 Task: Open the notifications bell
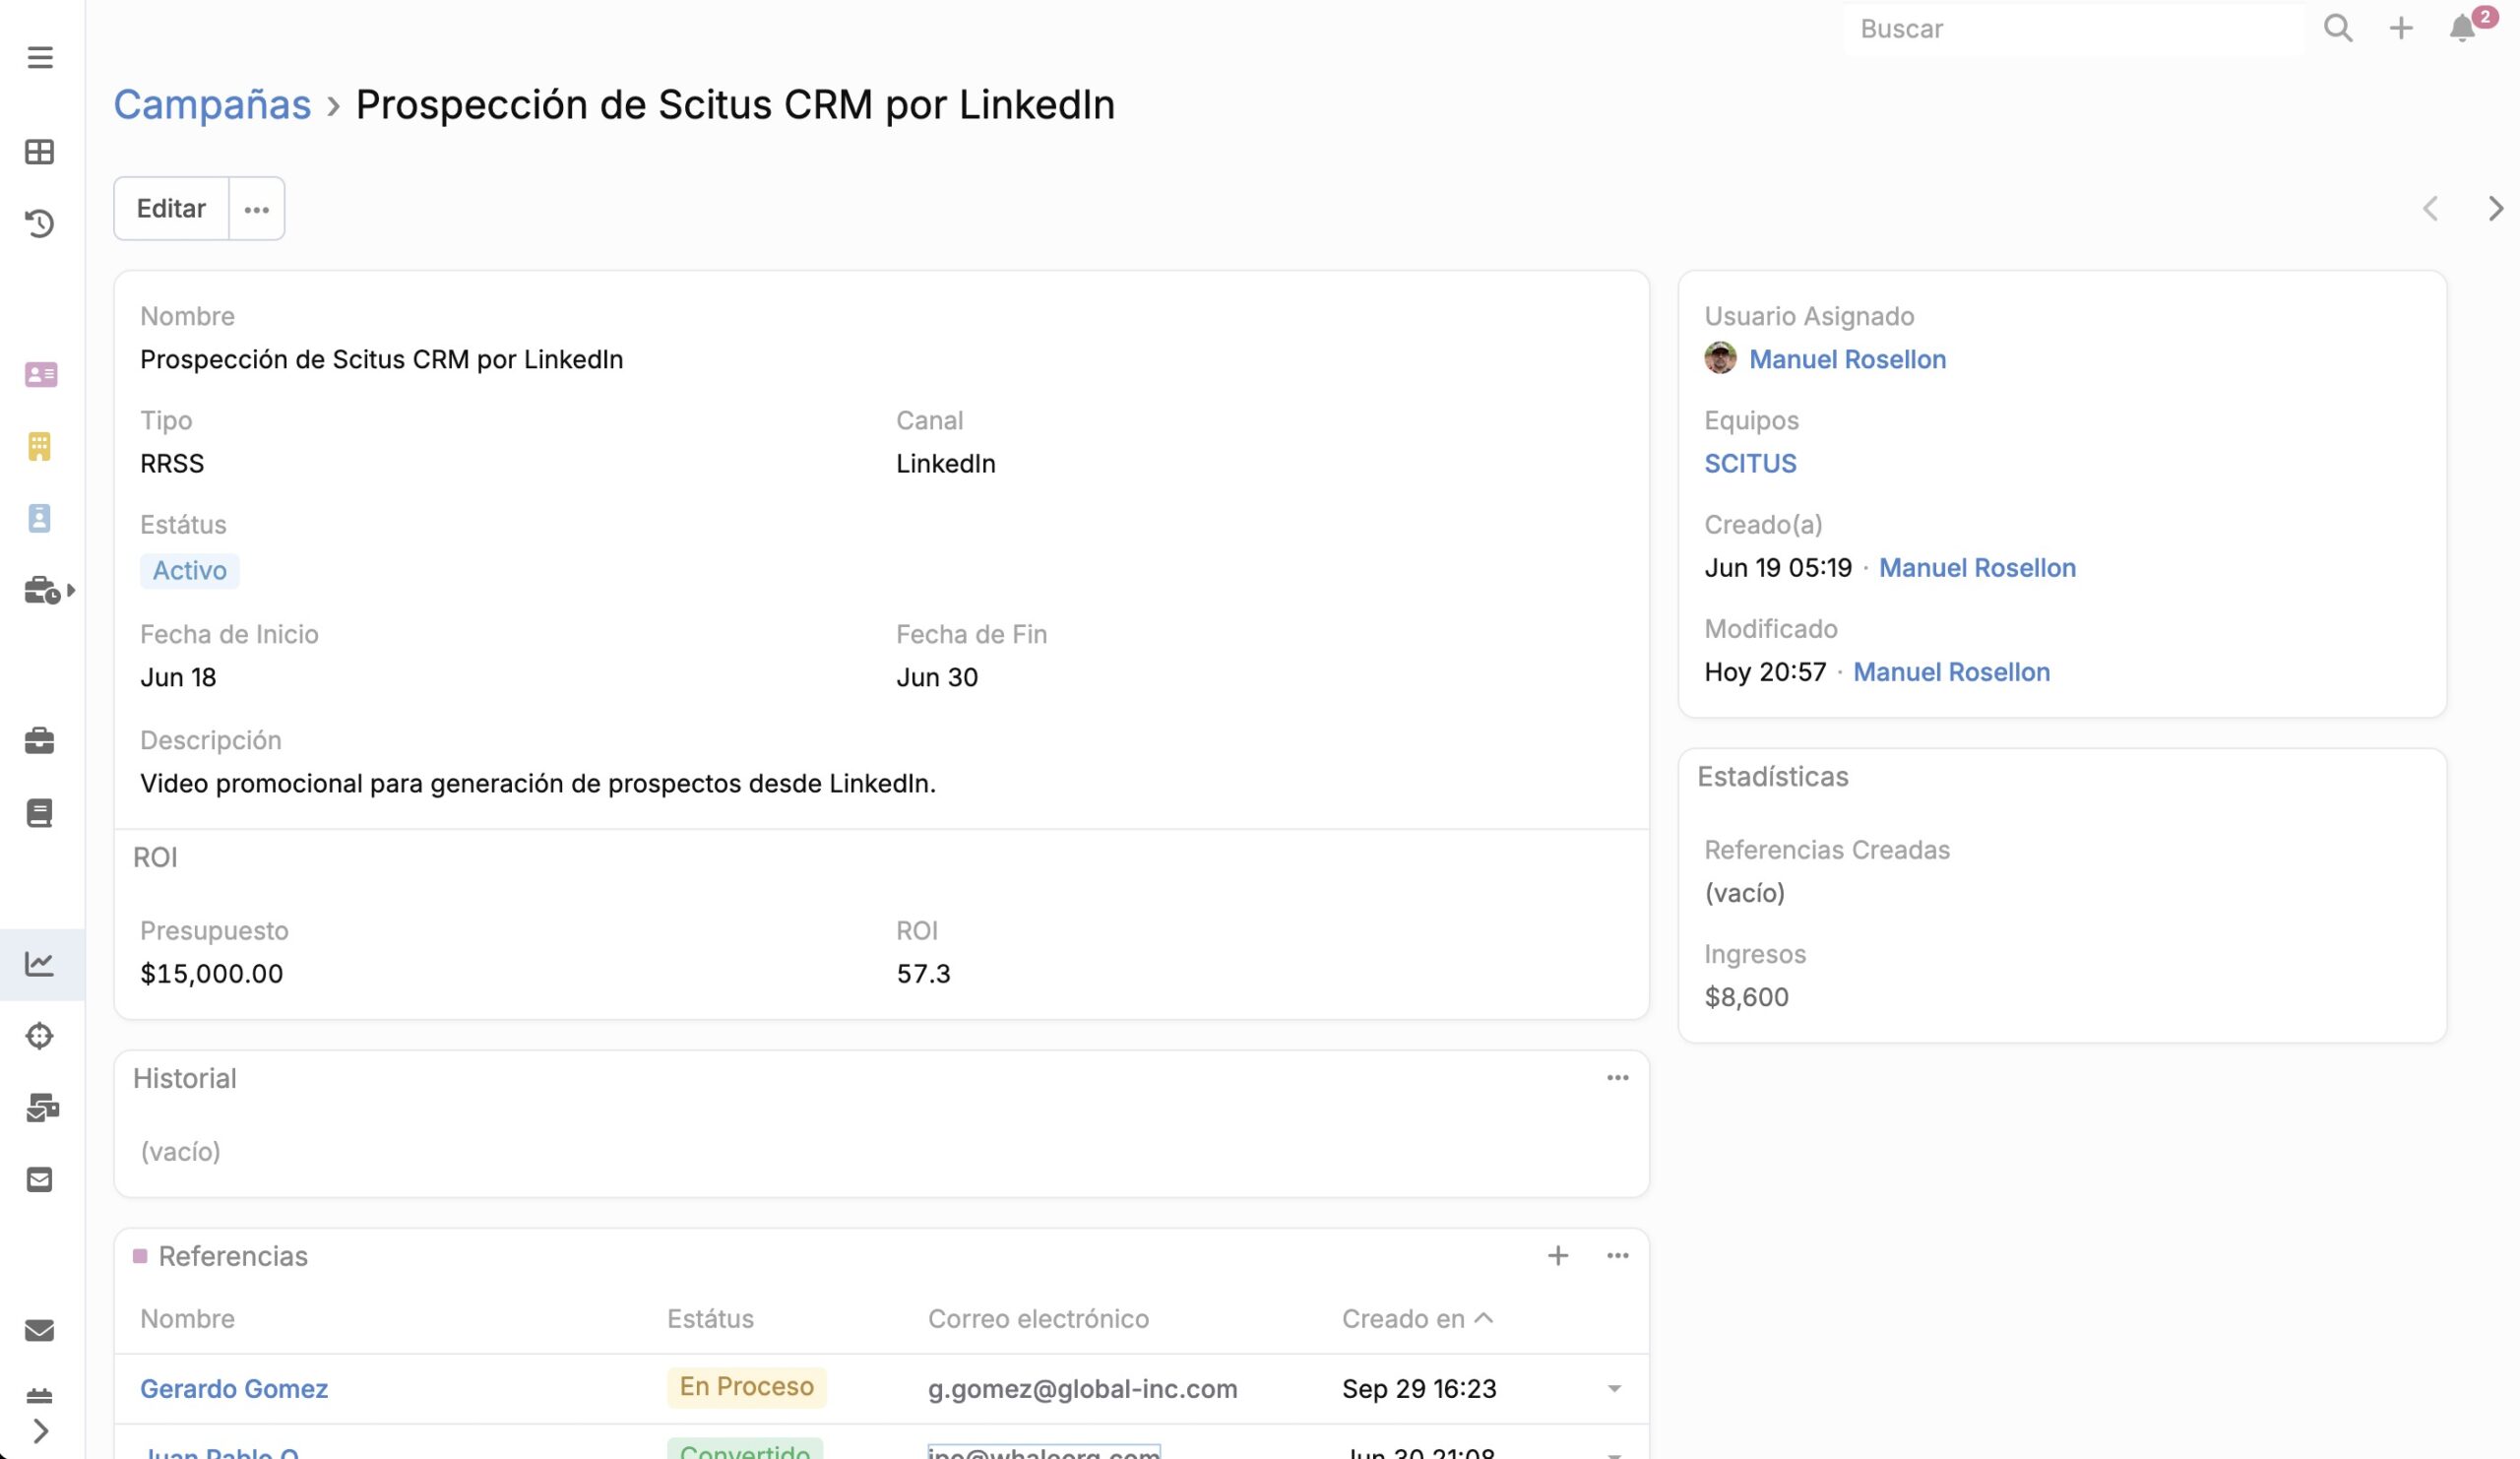(2462, 28)
